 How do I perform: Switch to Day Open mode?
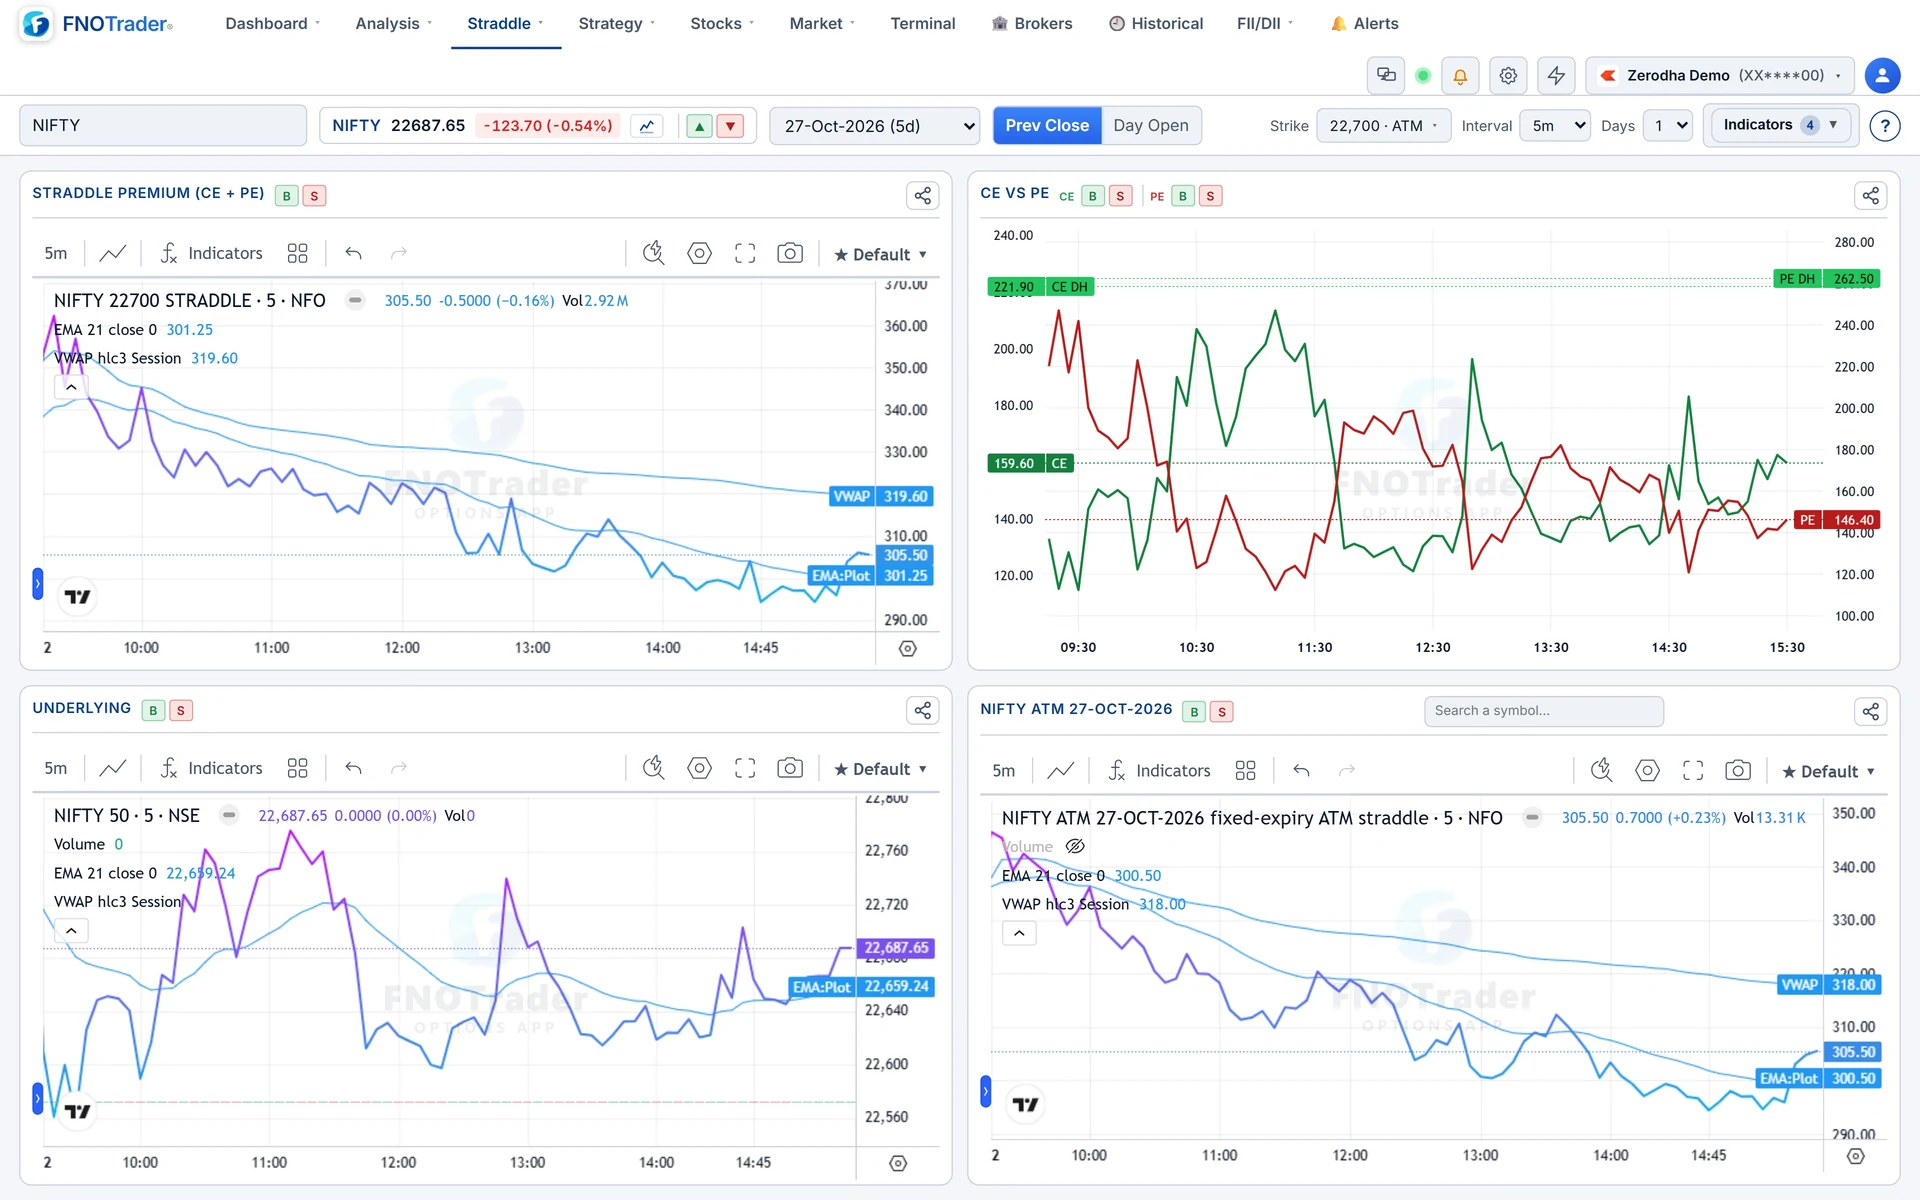click(1151, 126)
